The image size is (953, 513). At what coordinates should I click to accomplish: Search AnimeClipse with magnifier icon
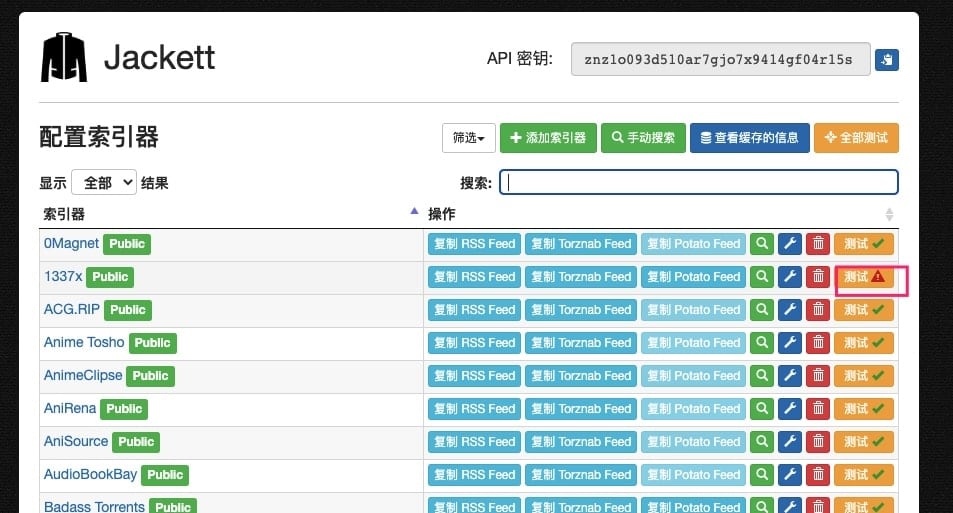coord(762,376)
